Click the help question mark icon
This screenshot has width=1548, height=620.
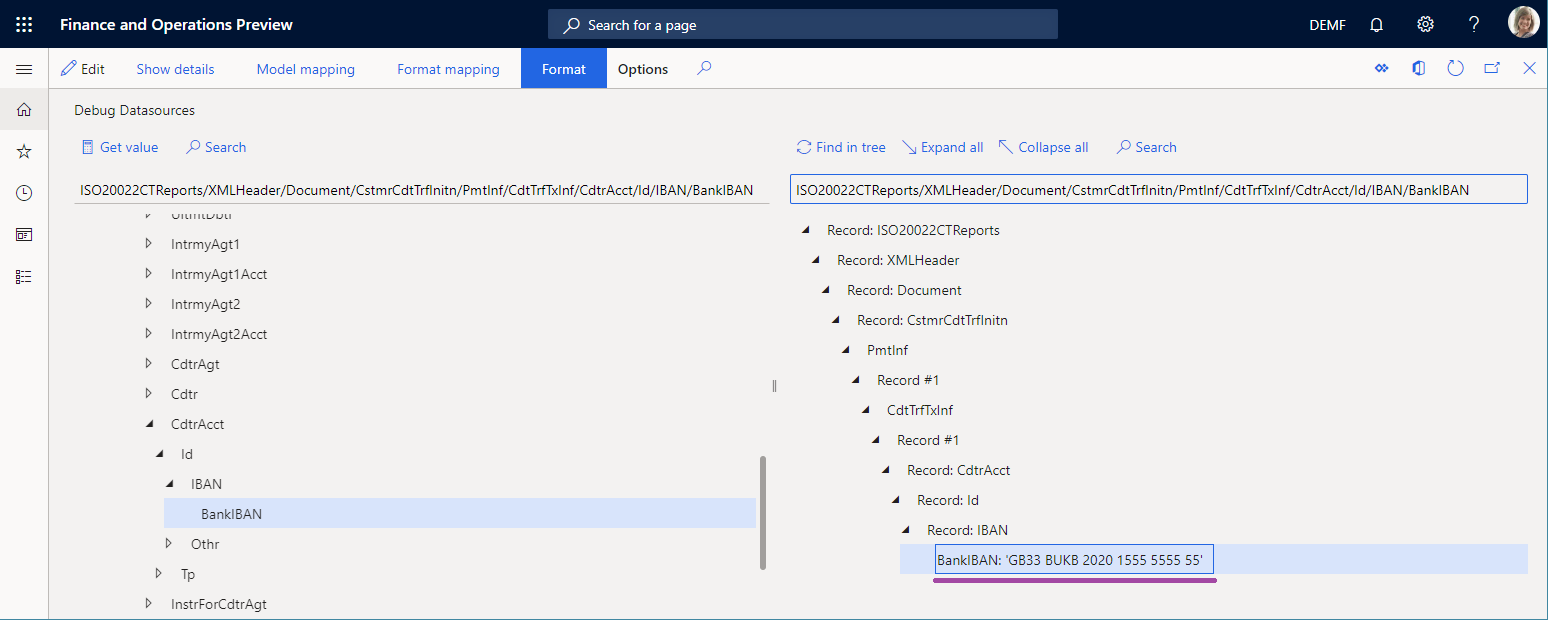[1474, 24]
